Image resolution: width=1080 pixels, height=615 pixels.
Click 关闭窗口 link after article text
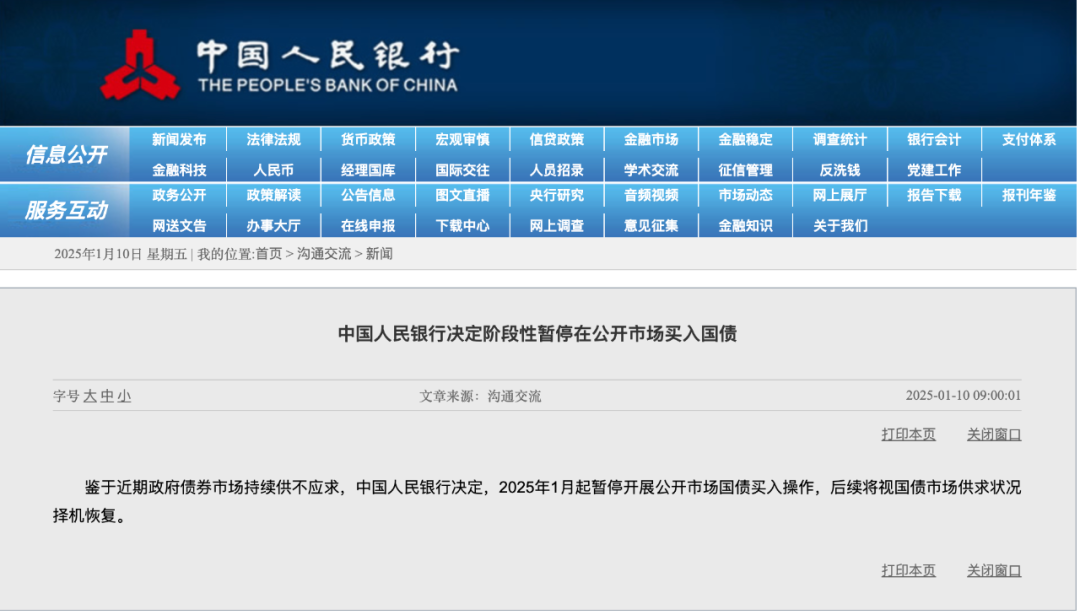994,571
